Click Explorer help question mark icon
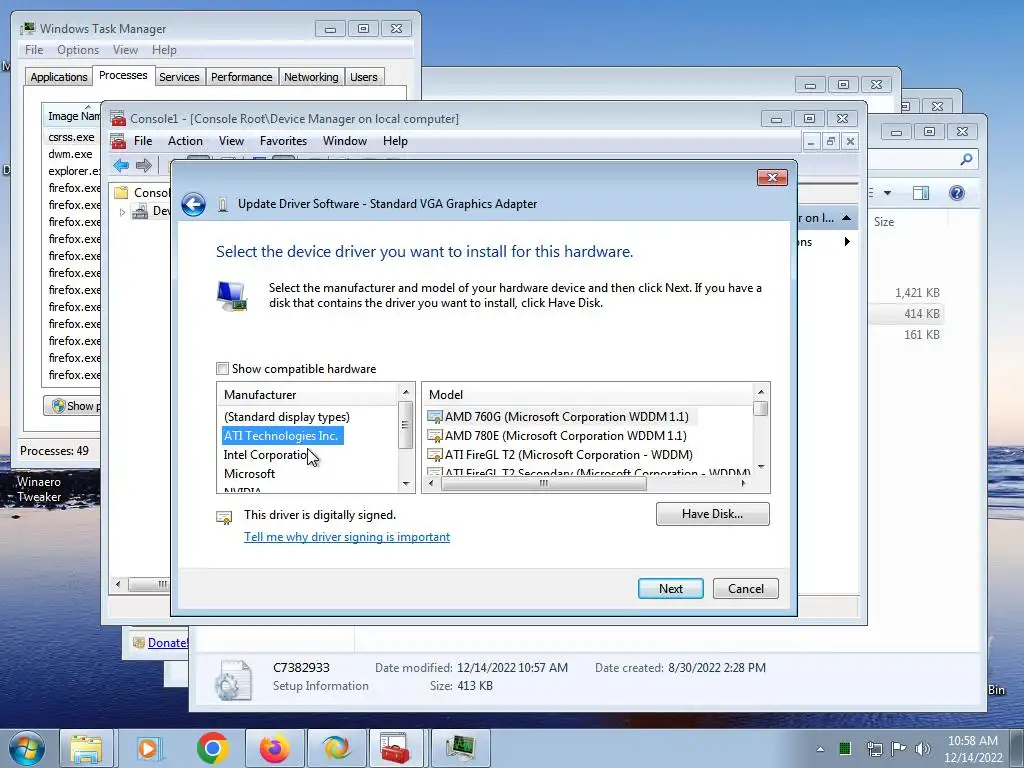Screen dimensions: 1024x768 click(x=957, y=193)
